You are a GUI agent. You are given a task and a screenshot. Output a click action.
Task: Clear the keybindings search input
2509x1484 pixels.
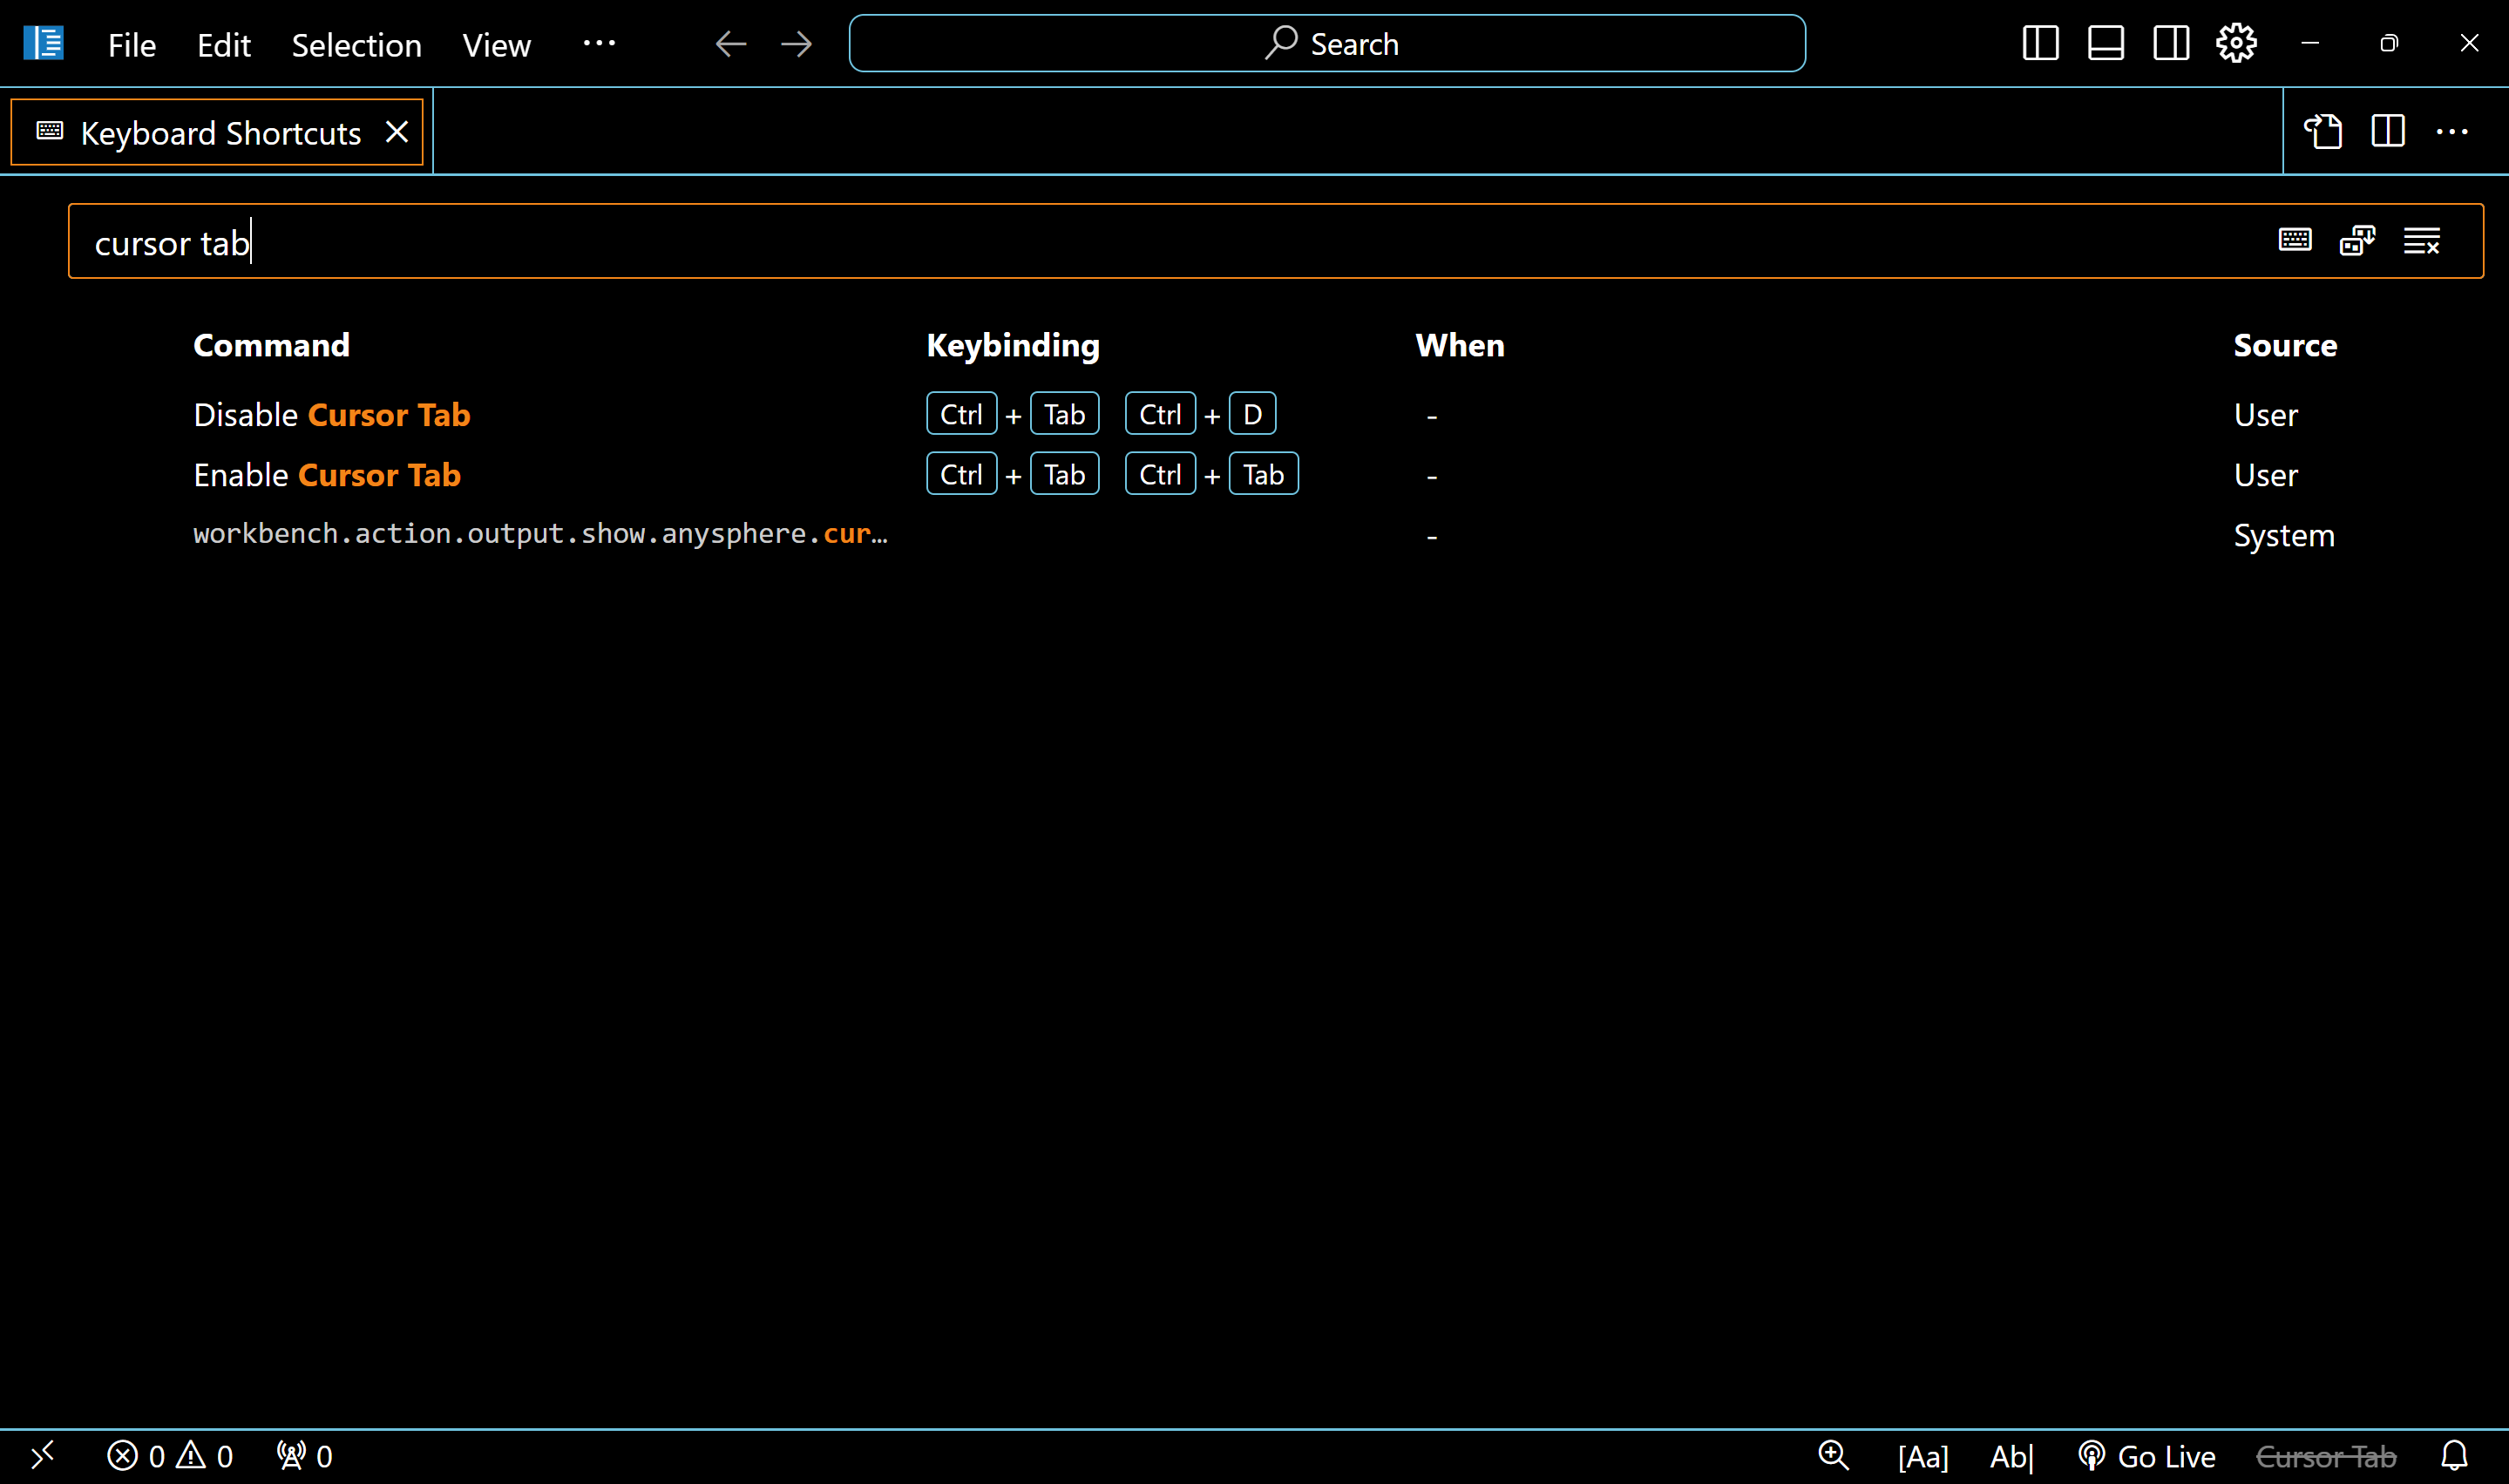click(2421, 240)
